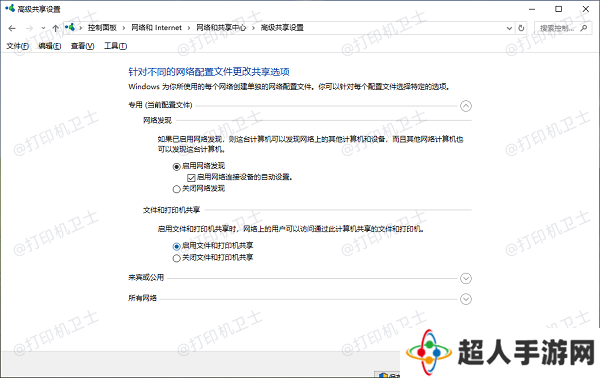Screen dimensions: 600x378
Task: Navigate to 网络和 Internet breadcrumb
Action: coord(157,28)
